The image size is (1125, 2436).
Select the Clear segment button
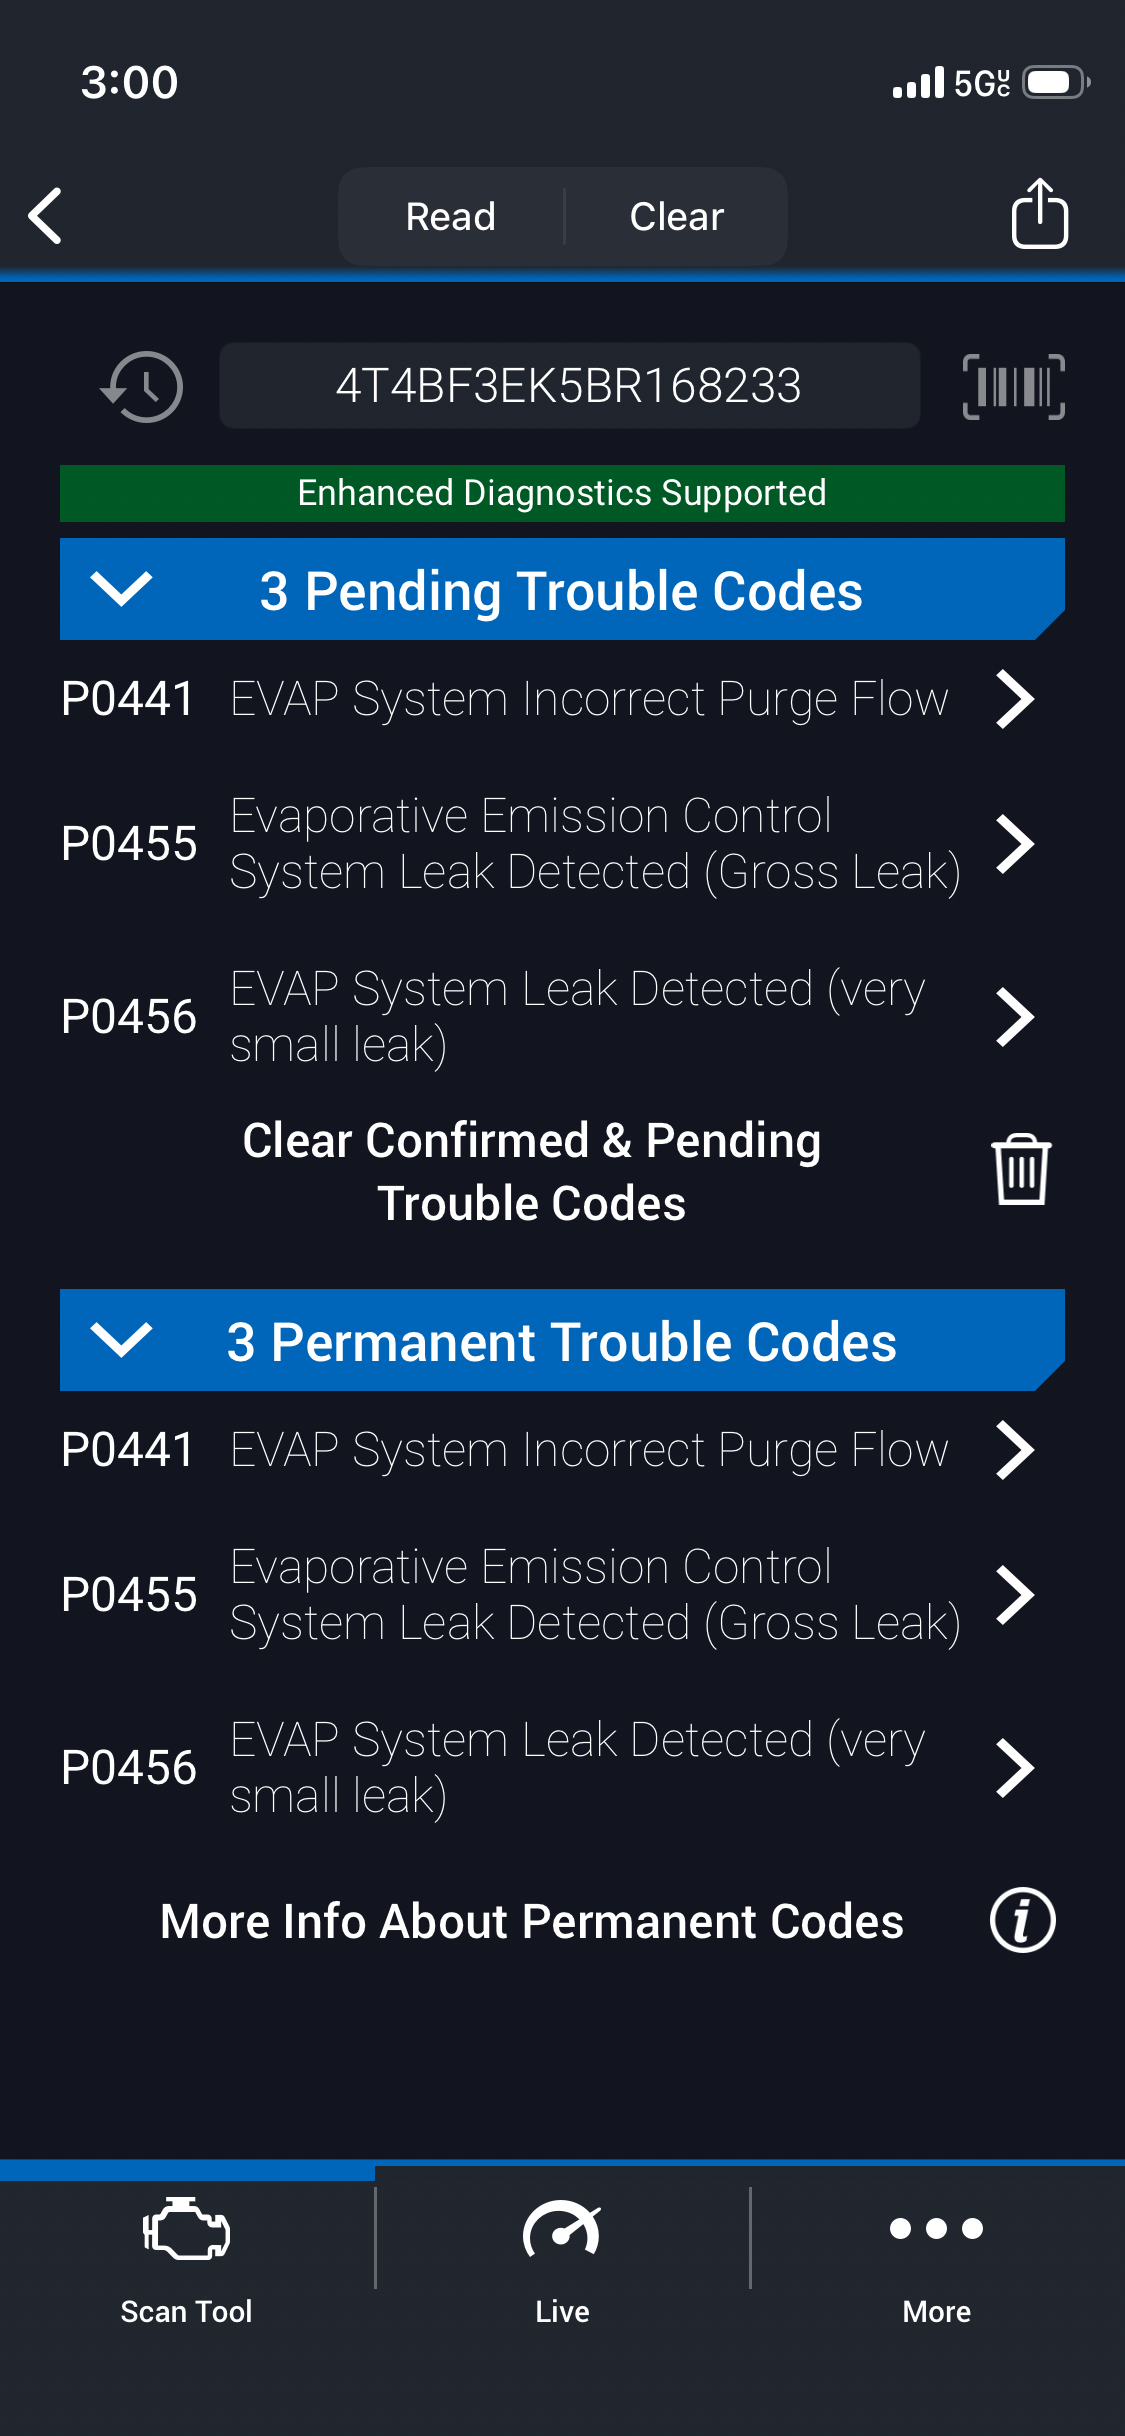[677, 216]
